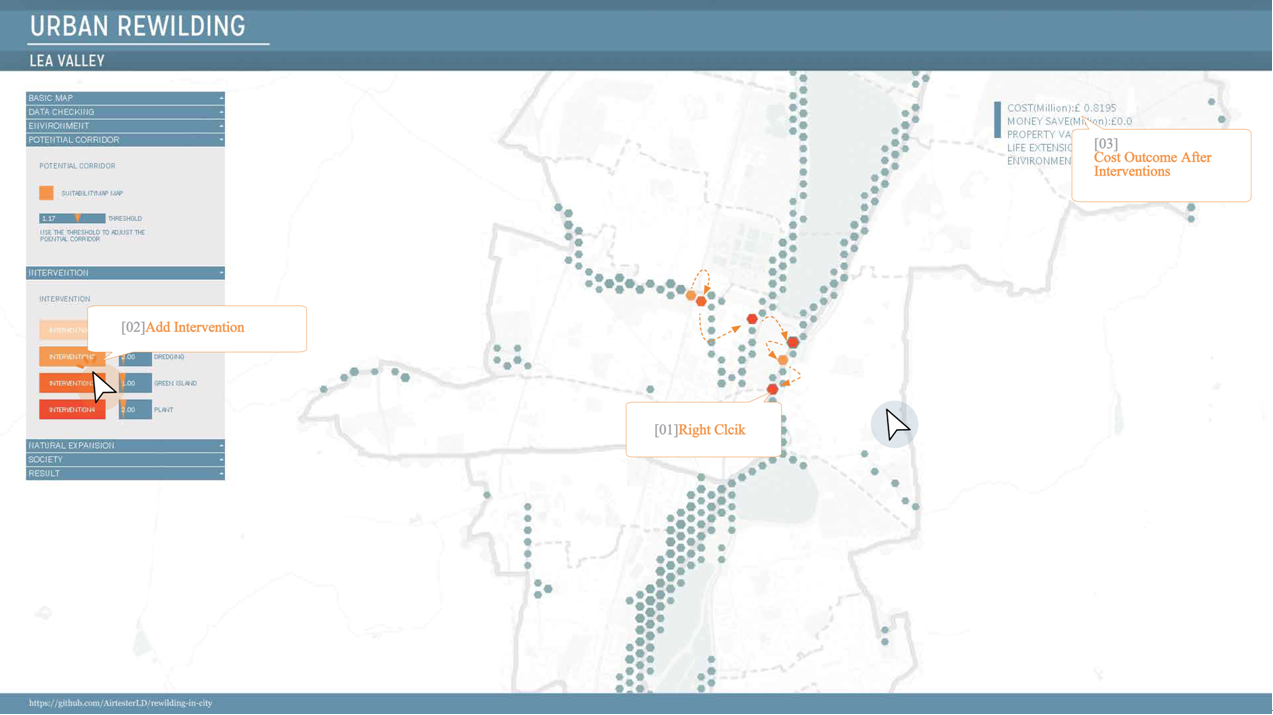Click the Urban Rewilding title
Image resolution: width=1273 pixels, height=715 pixels.
tap(138, 27)
